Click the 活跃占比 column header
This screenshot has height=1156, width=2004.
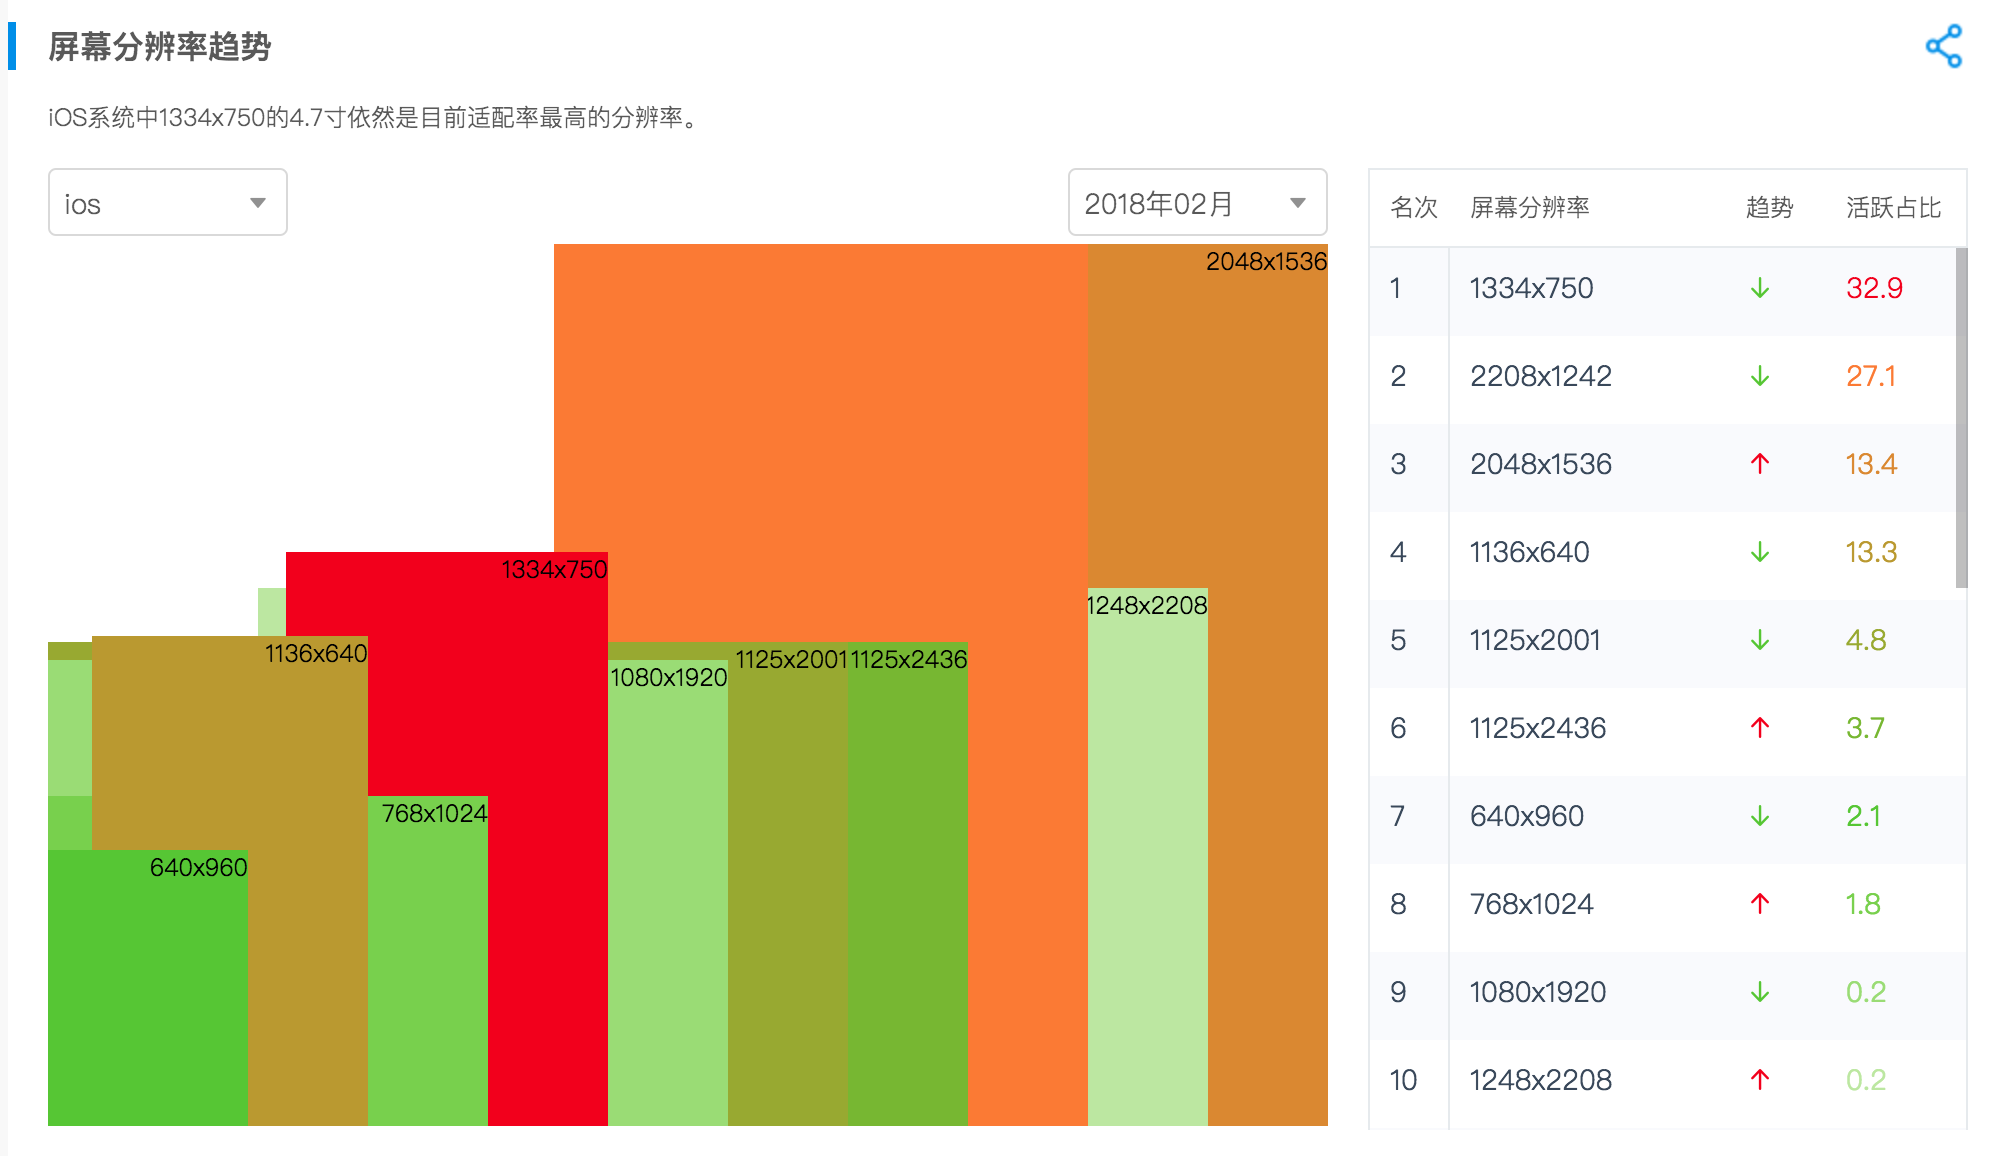coord(1892,208)
